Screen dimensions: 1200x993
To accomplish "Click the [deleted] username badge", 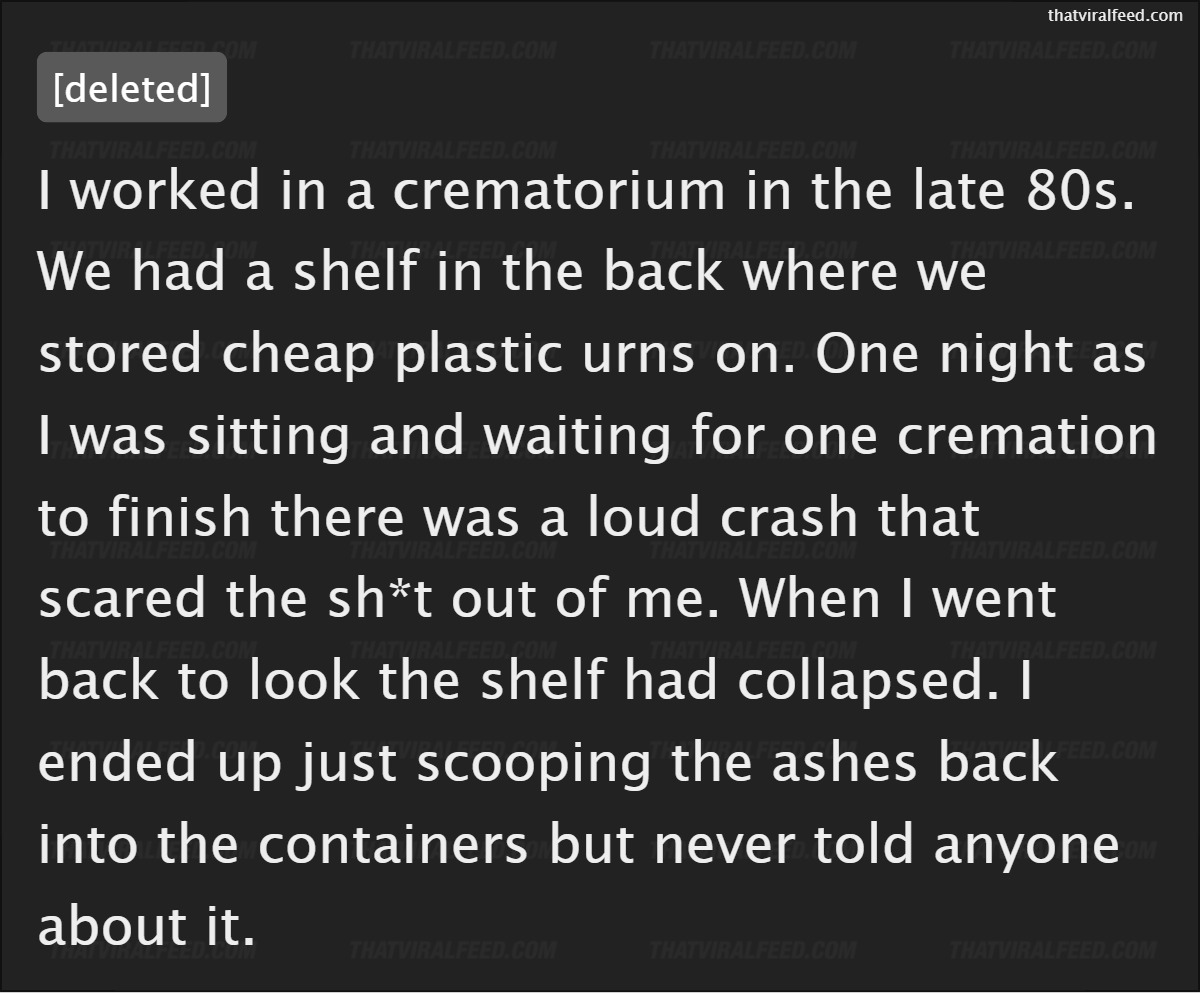I will [131, 88].
